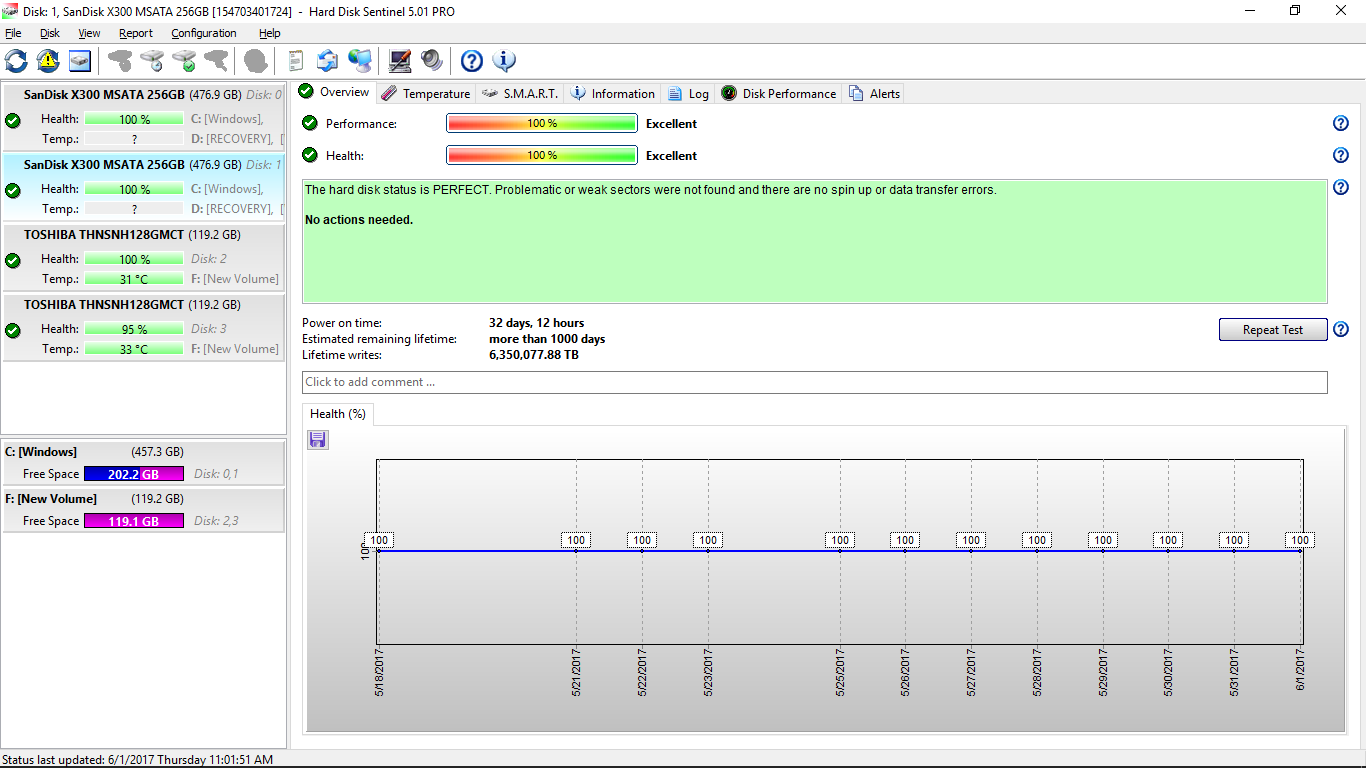This screenshot has width=1366, height=768.
Task: Click the disk with clock toolbar icon
Action: tap(152, 61)
